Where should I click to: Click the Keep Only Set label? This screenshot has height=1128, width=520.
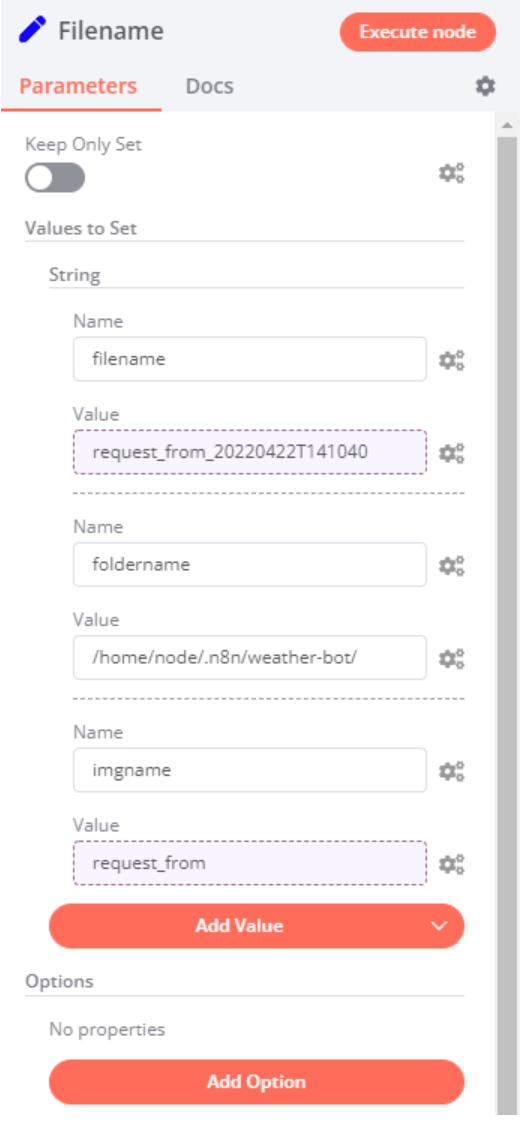pyautogui.click(x=83, y=145)
